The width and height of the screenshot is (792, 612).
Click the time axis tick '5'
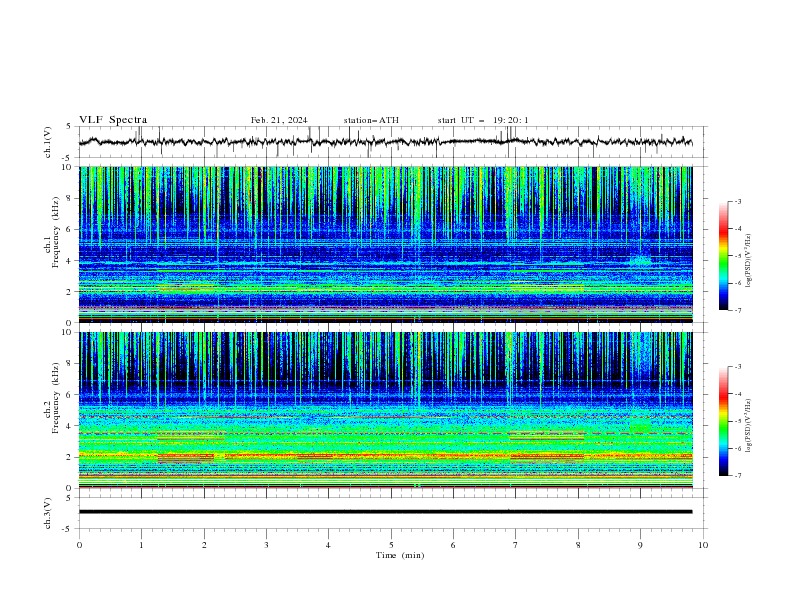click(391, 545)
